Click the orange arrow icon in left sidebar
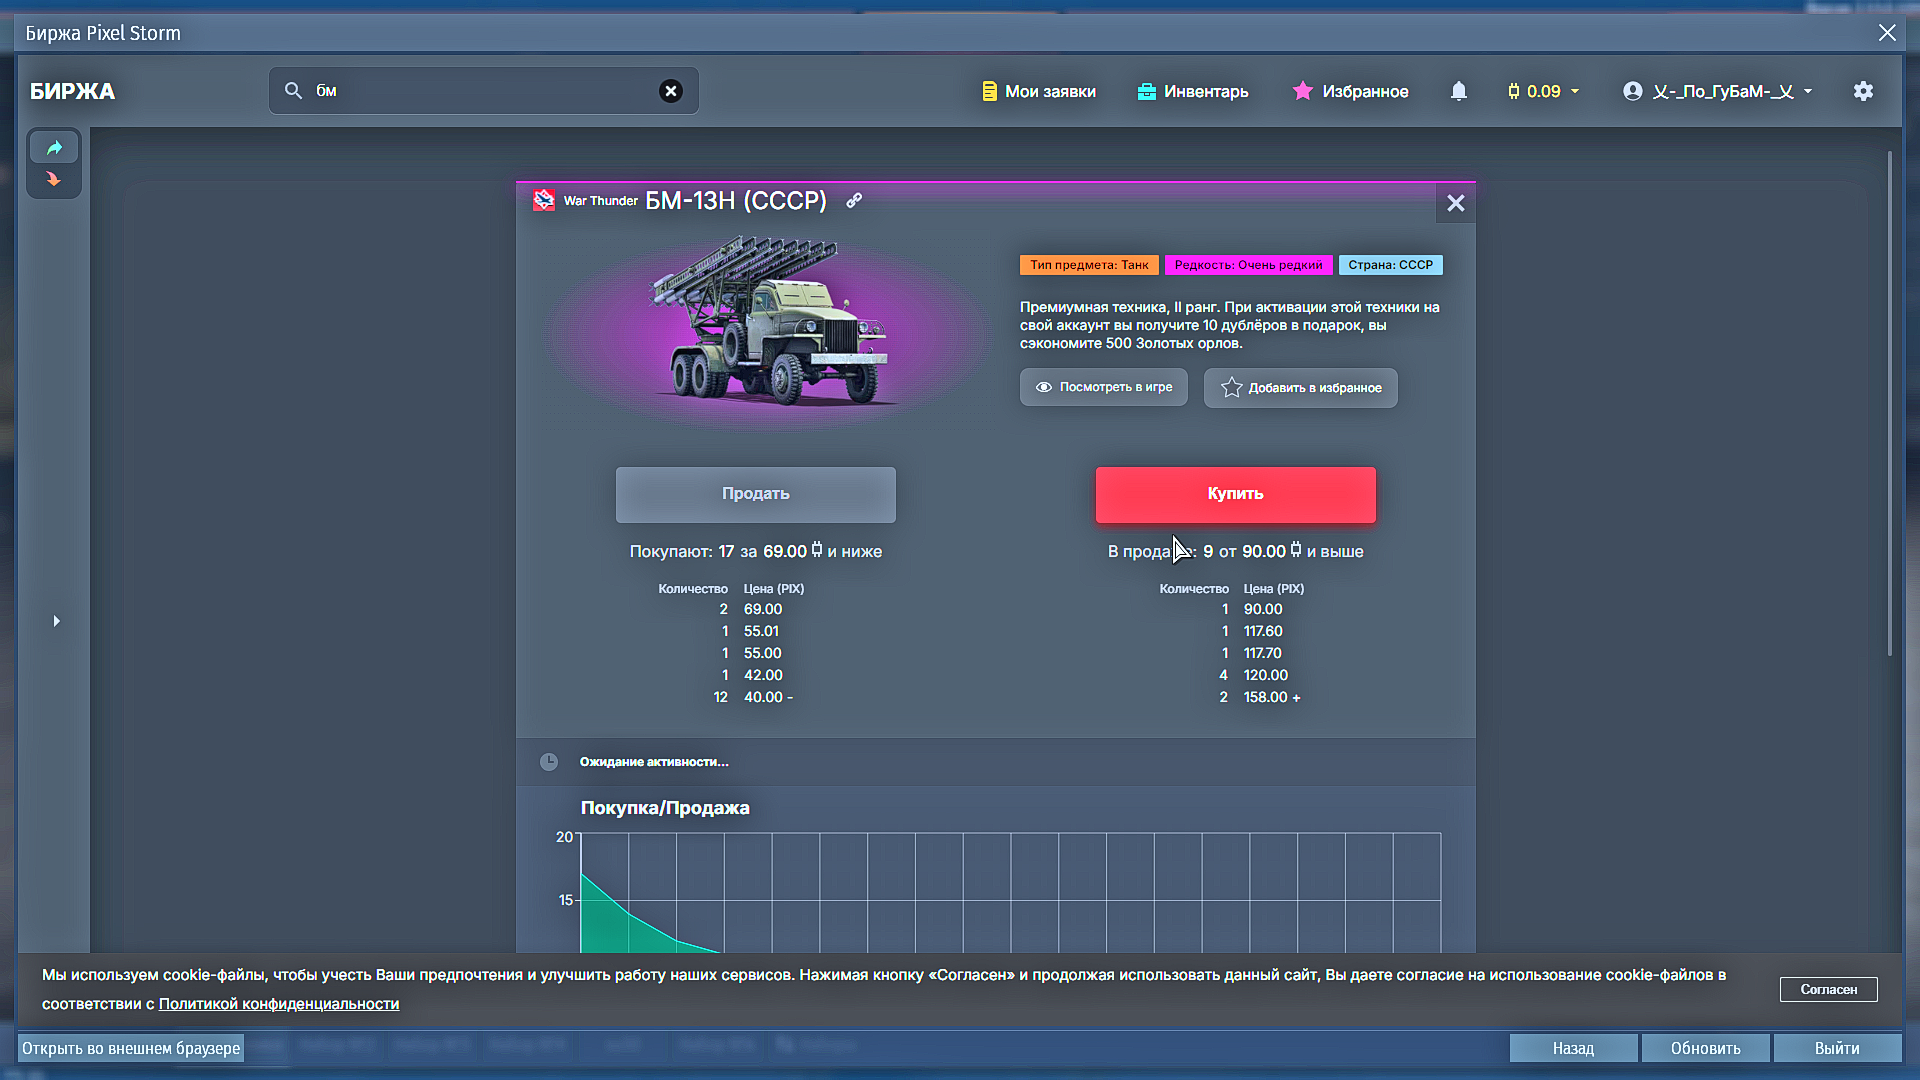The image size is (1920, 1080). 54,180
